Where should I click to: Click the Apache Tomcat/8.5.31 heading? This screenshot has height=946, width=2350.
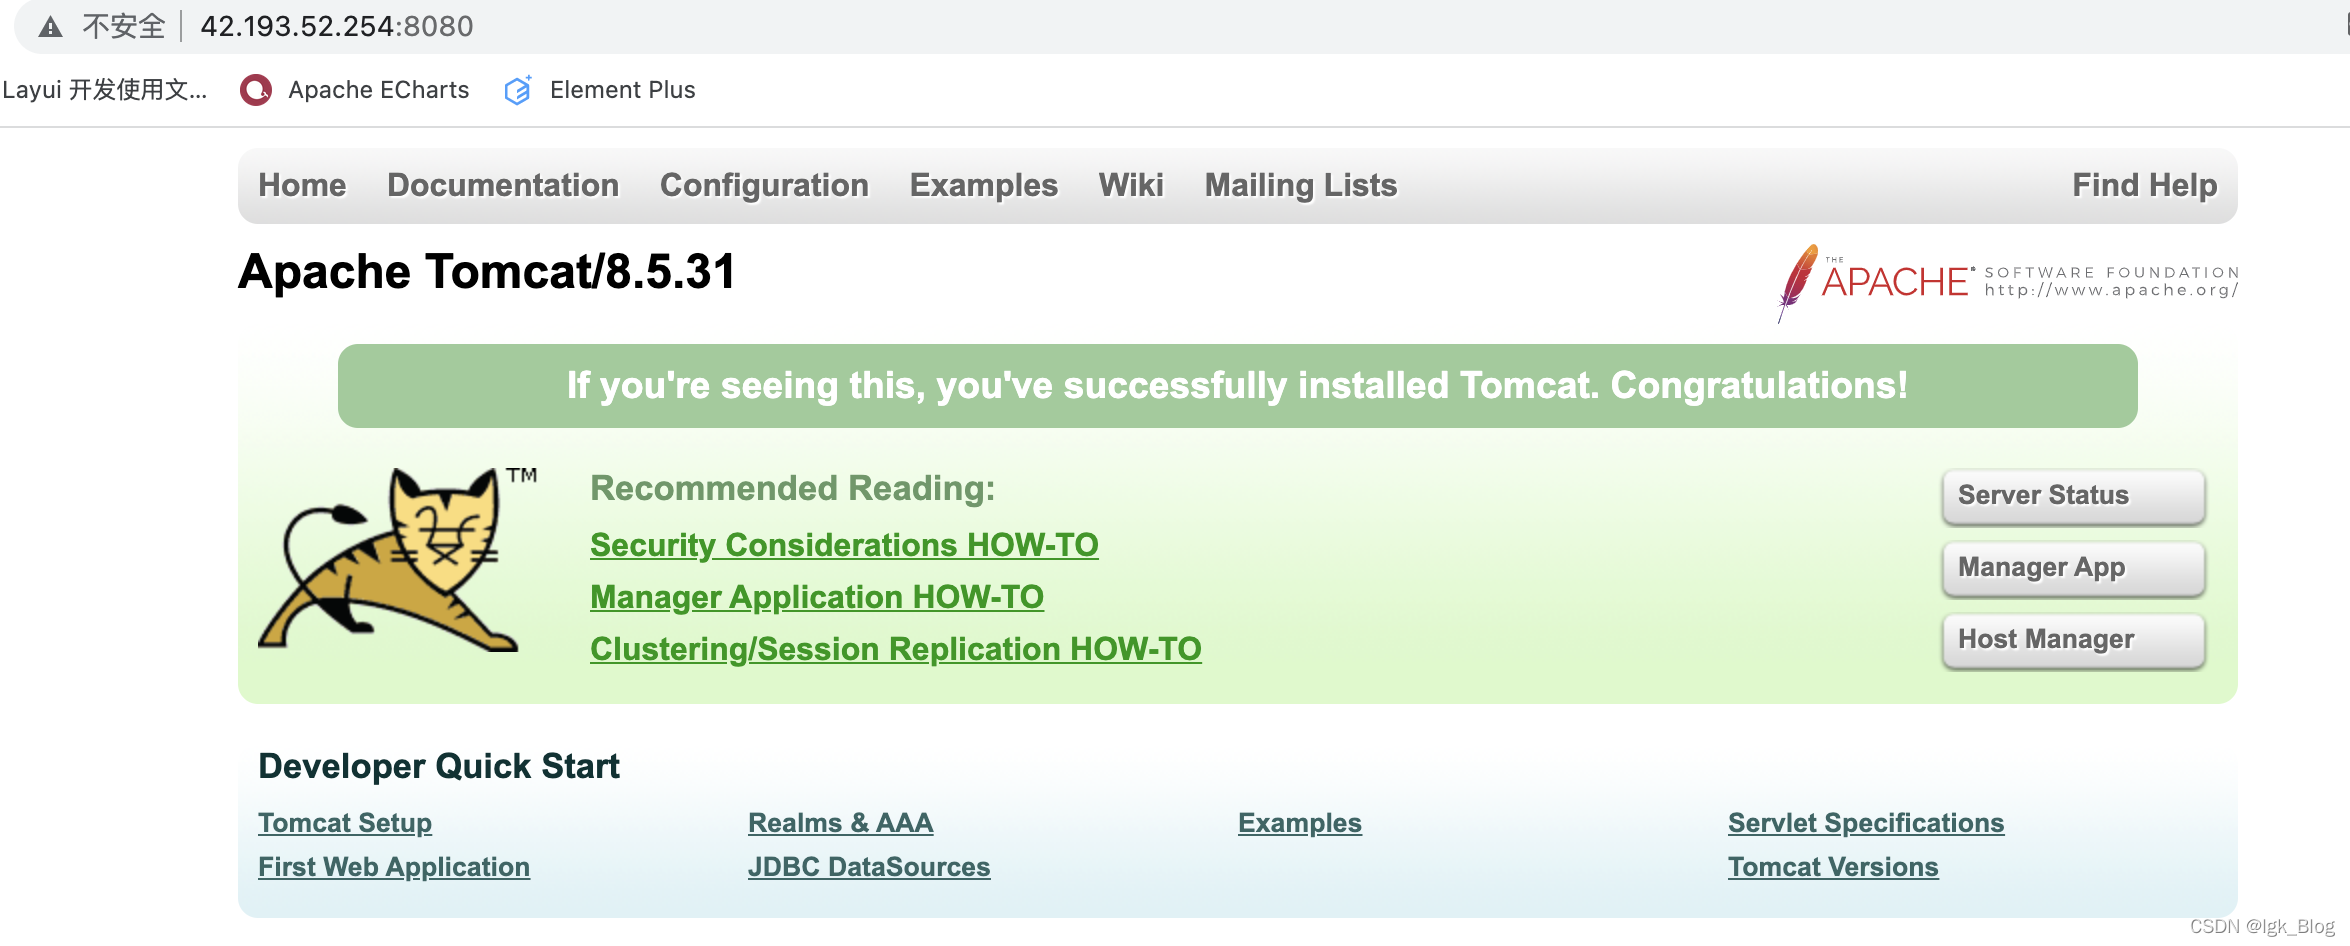(487, 272)
